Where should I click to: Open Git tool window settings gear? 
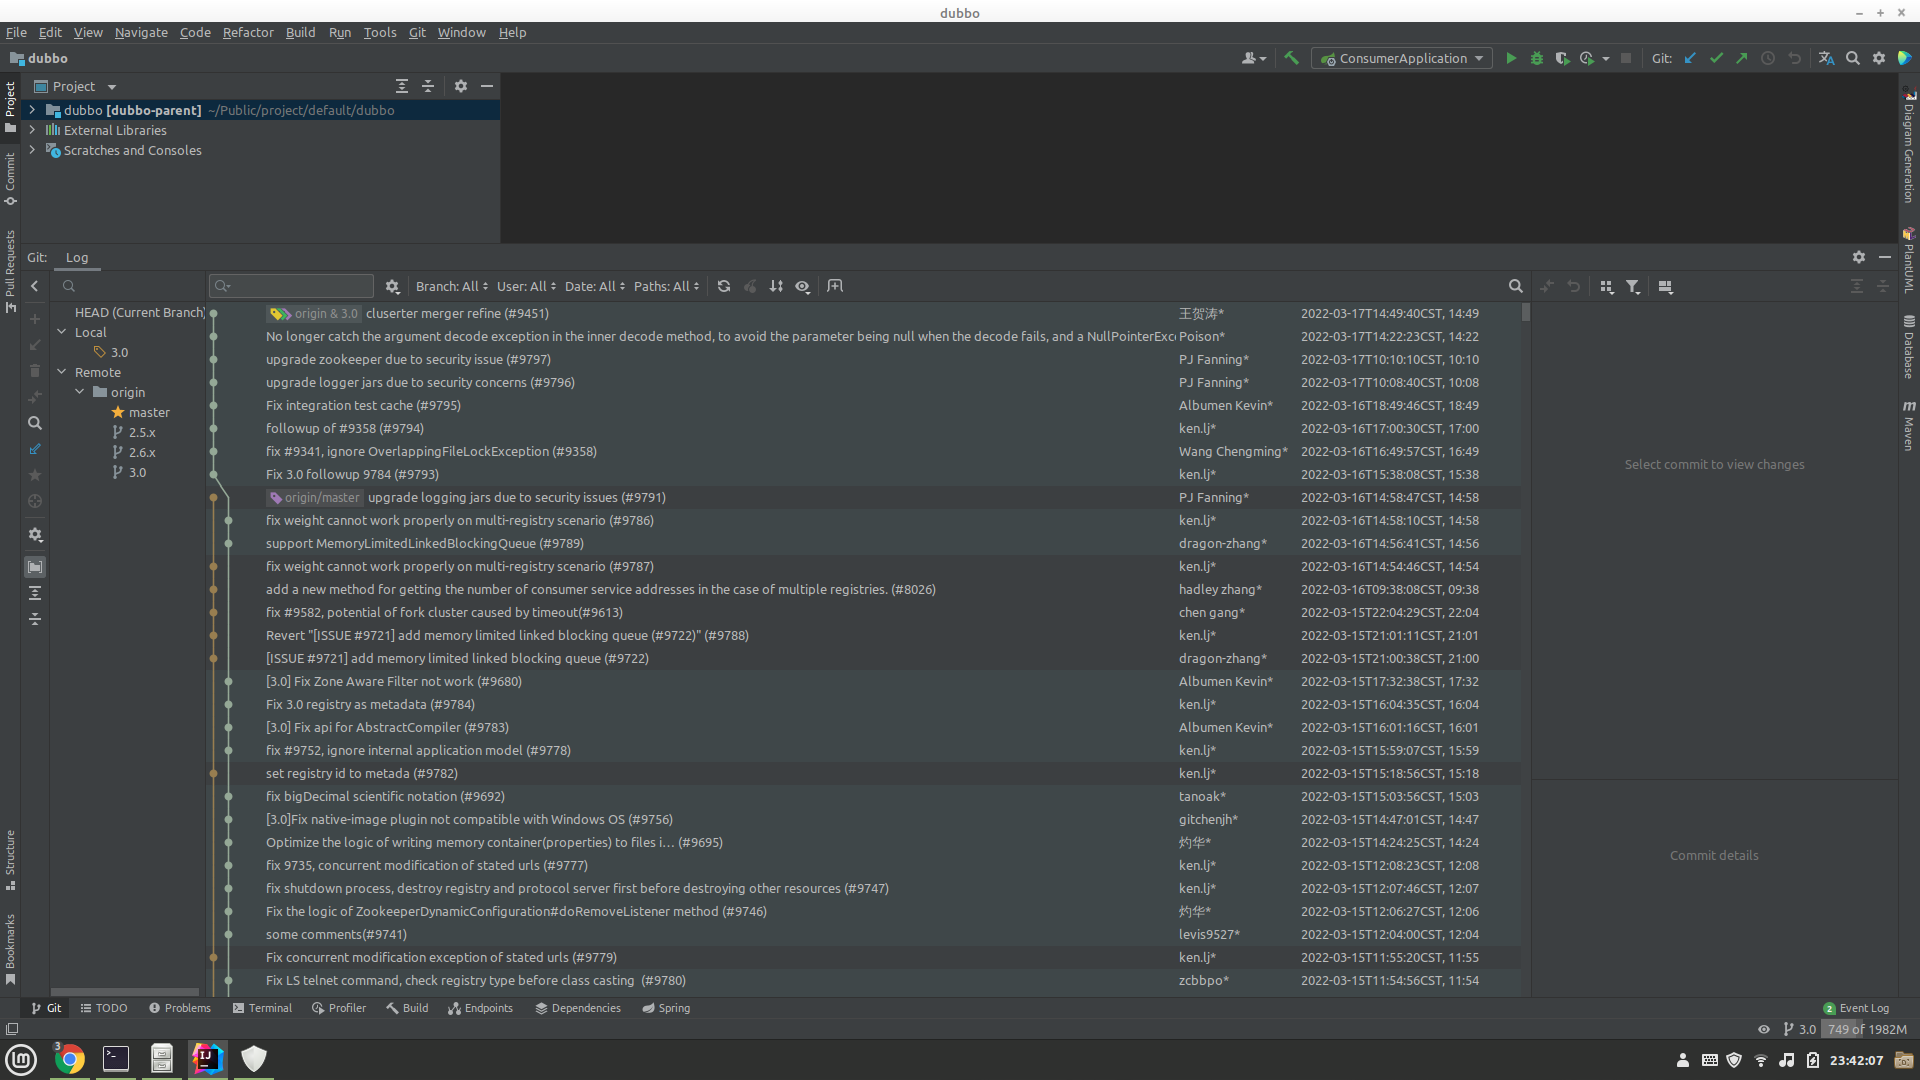pyautogui.click(x=1858, y=257)
